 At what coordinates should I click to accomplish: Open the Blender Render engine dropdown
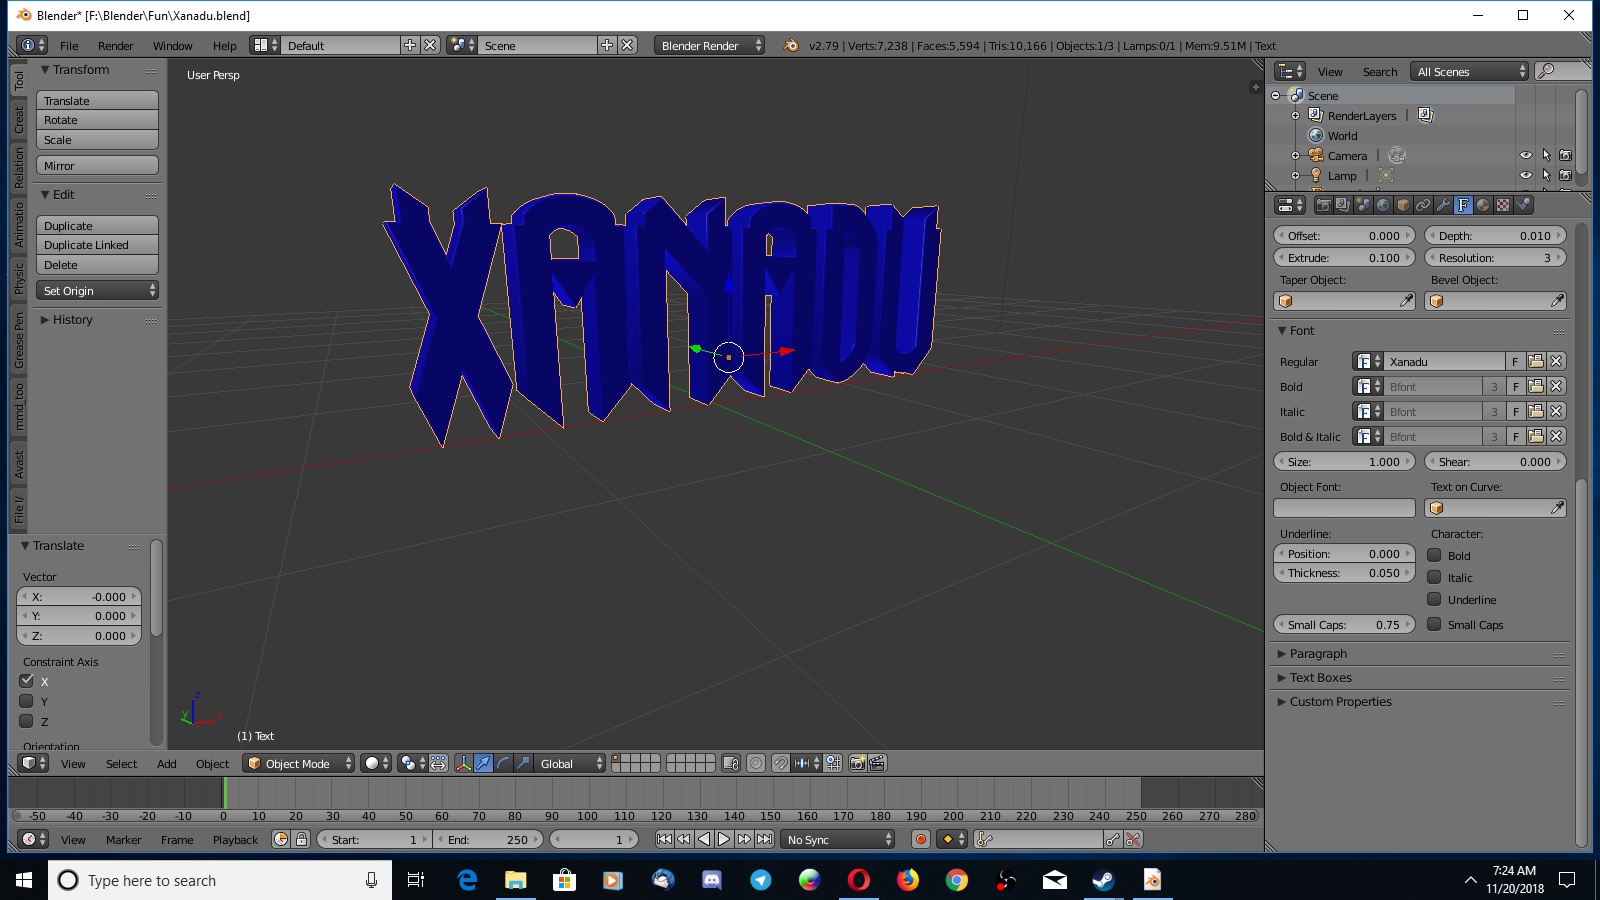tap(709, 45)
